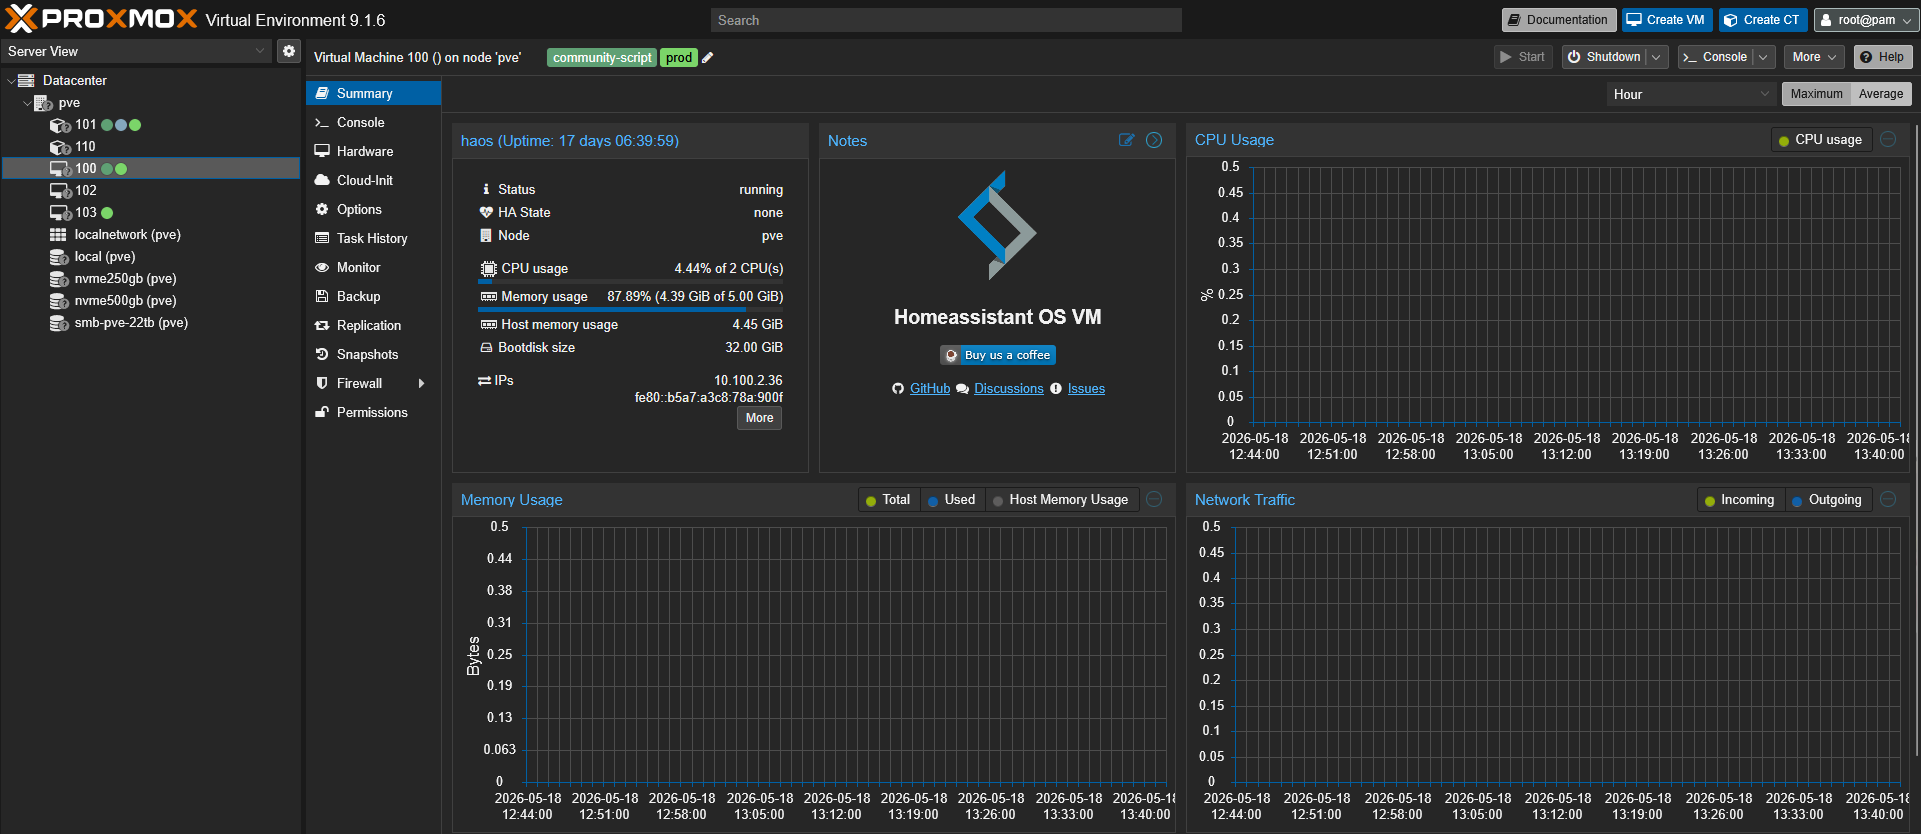This screenshot has width=1921, height=834.
Task: Collapse the Datacenter tree node
Action: click(11, 81)
